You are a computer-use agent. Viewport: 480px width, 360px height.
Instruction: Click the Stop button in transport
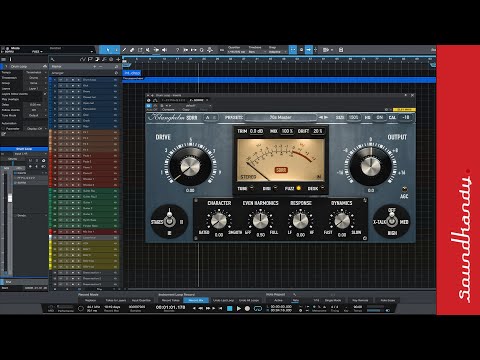(230, 309)
